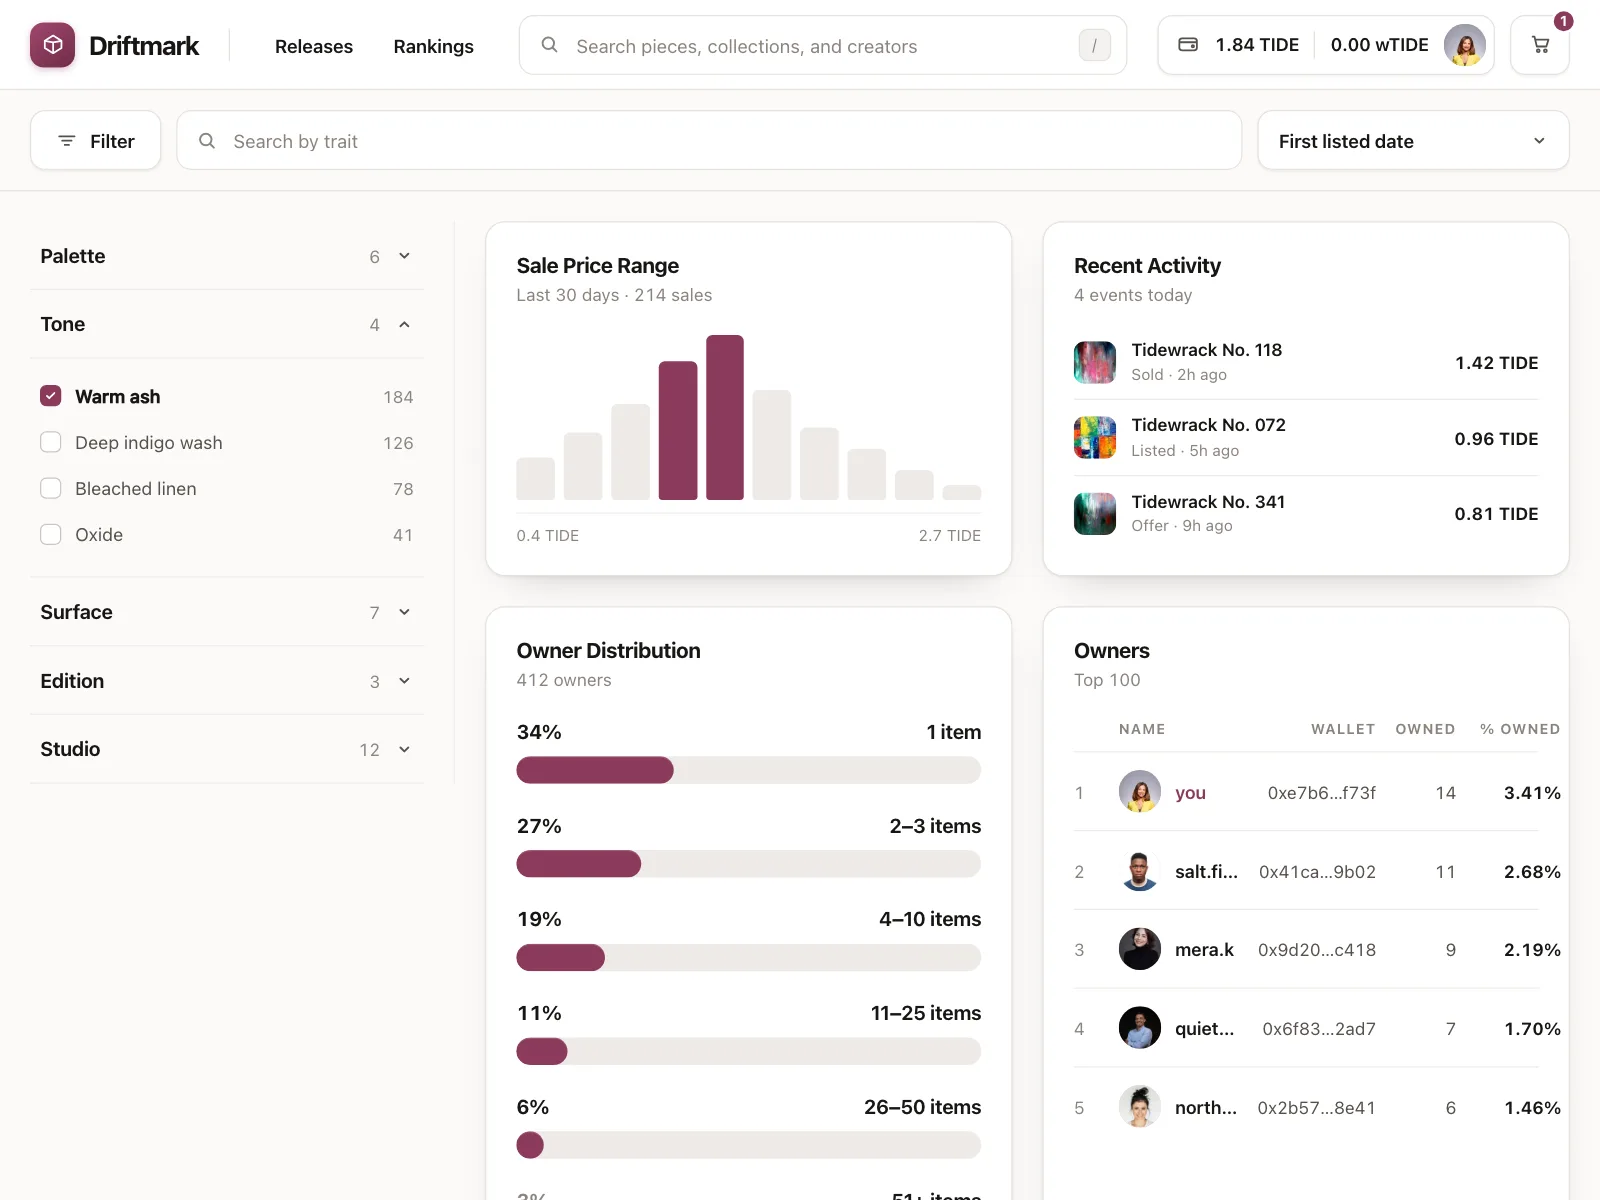Open the shopping cart
The image size is (1600, 1200).
[1540, 45]
